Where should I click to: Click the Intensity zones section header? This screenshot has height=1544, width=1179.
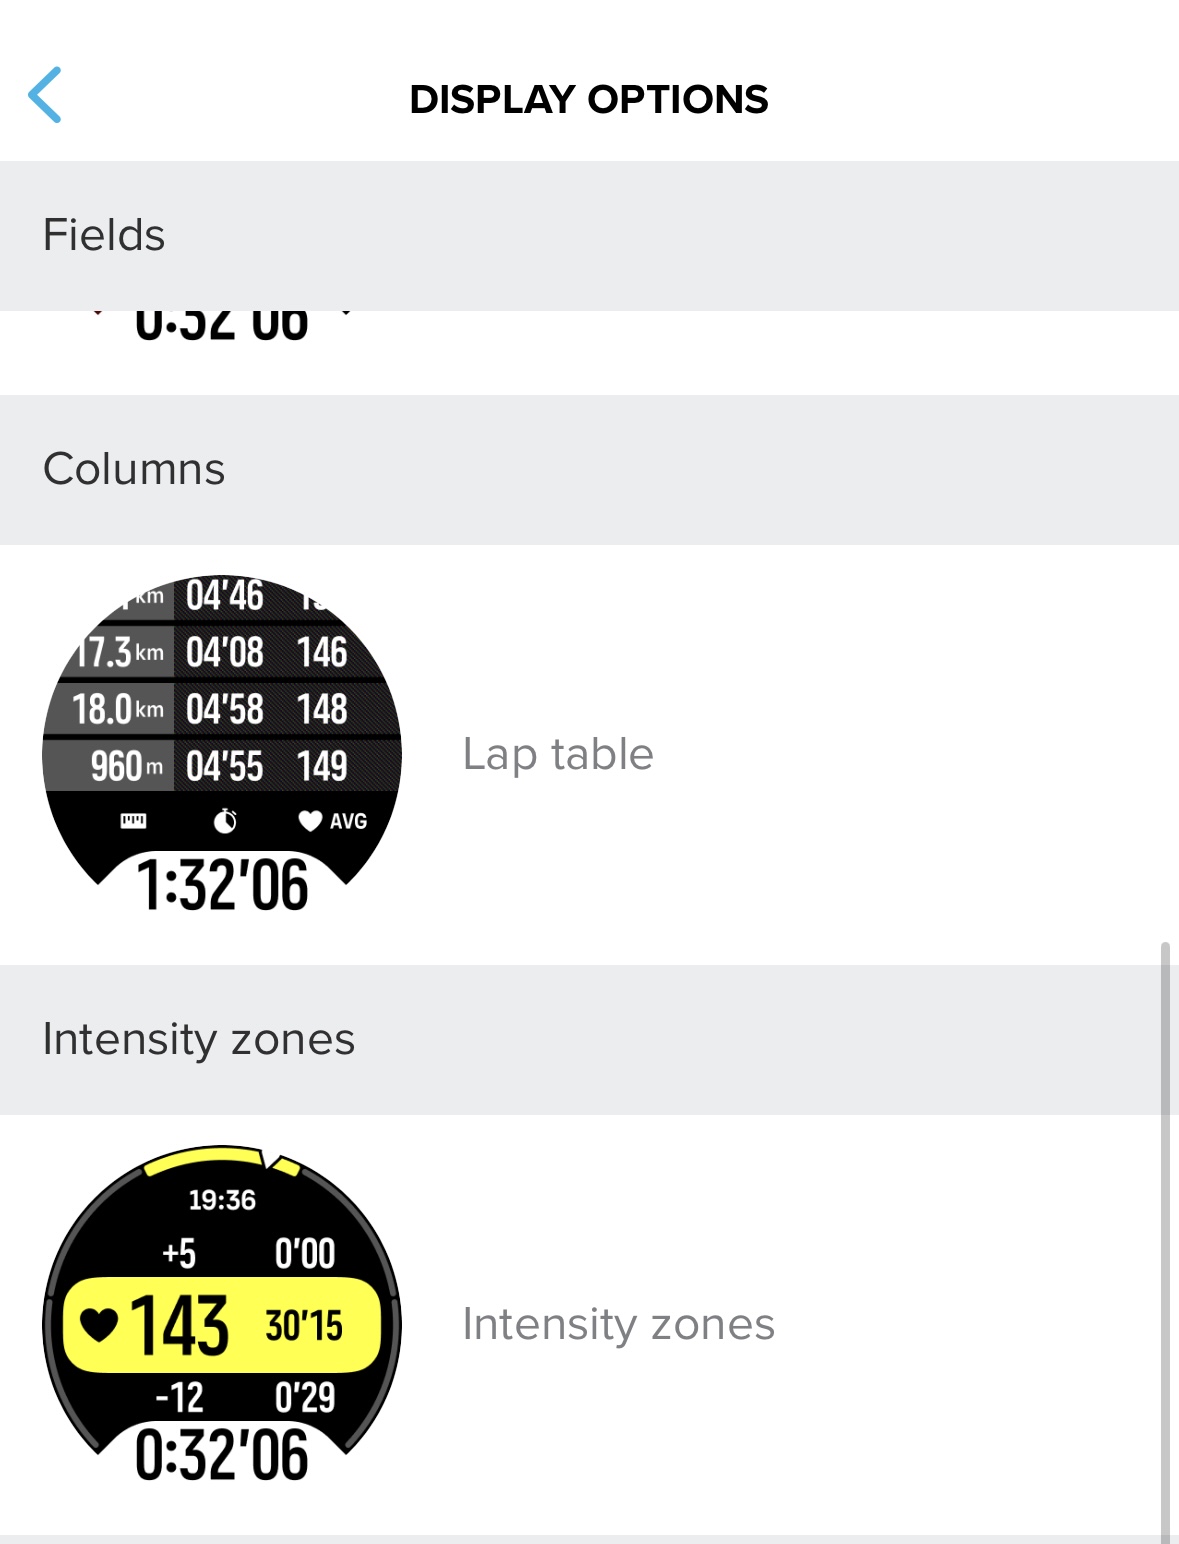pos(589,1040)
